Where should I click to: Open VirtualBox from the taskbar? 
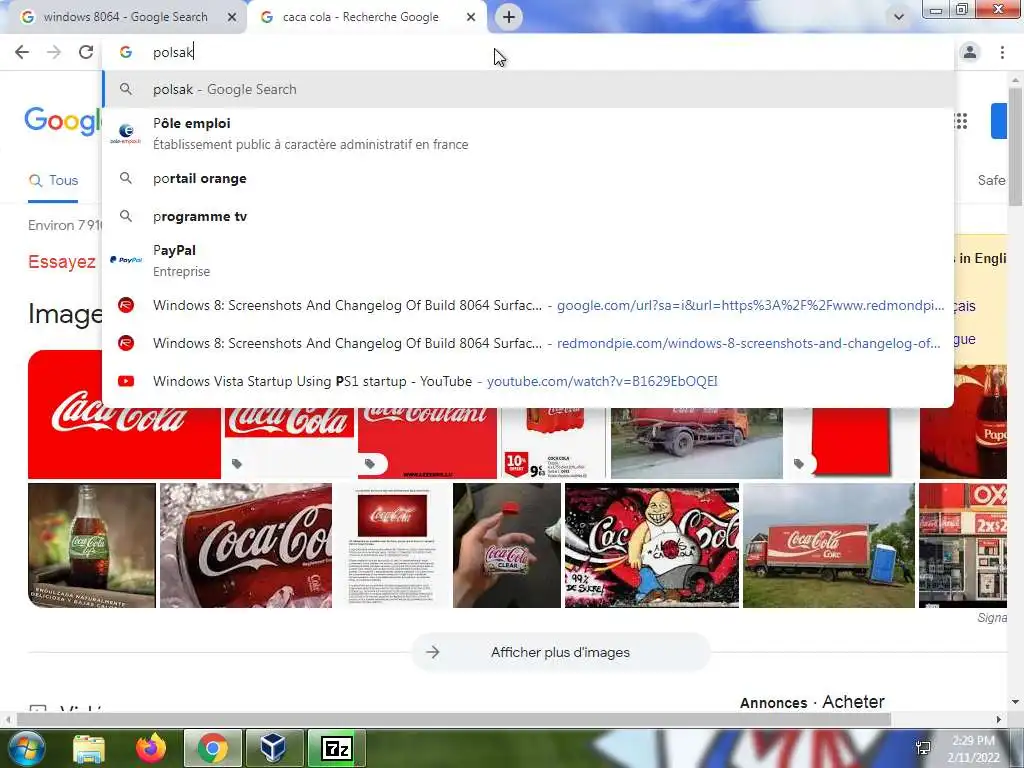pos(273,748)
